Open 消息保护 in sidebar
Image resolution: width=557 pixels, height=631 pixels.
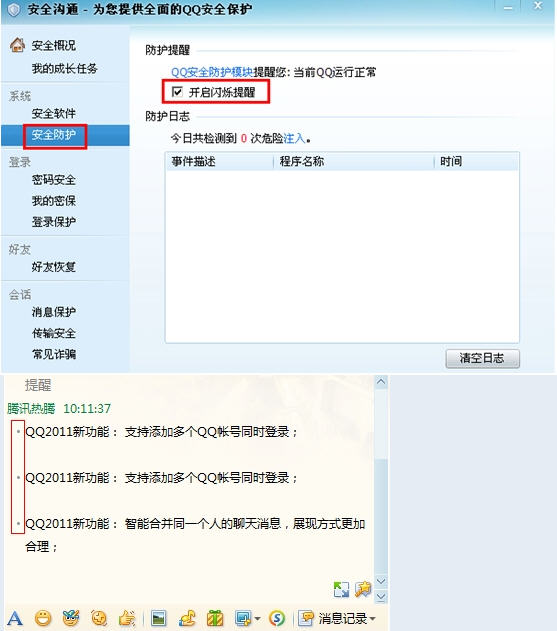54,311
